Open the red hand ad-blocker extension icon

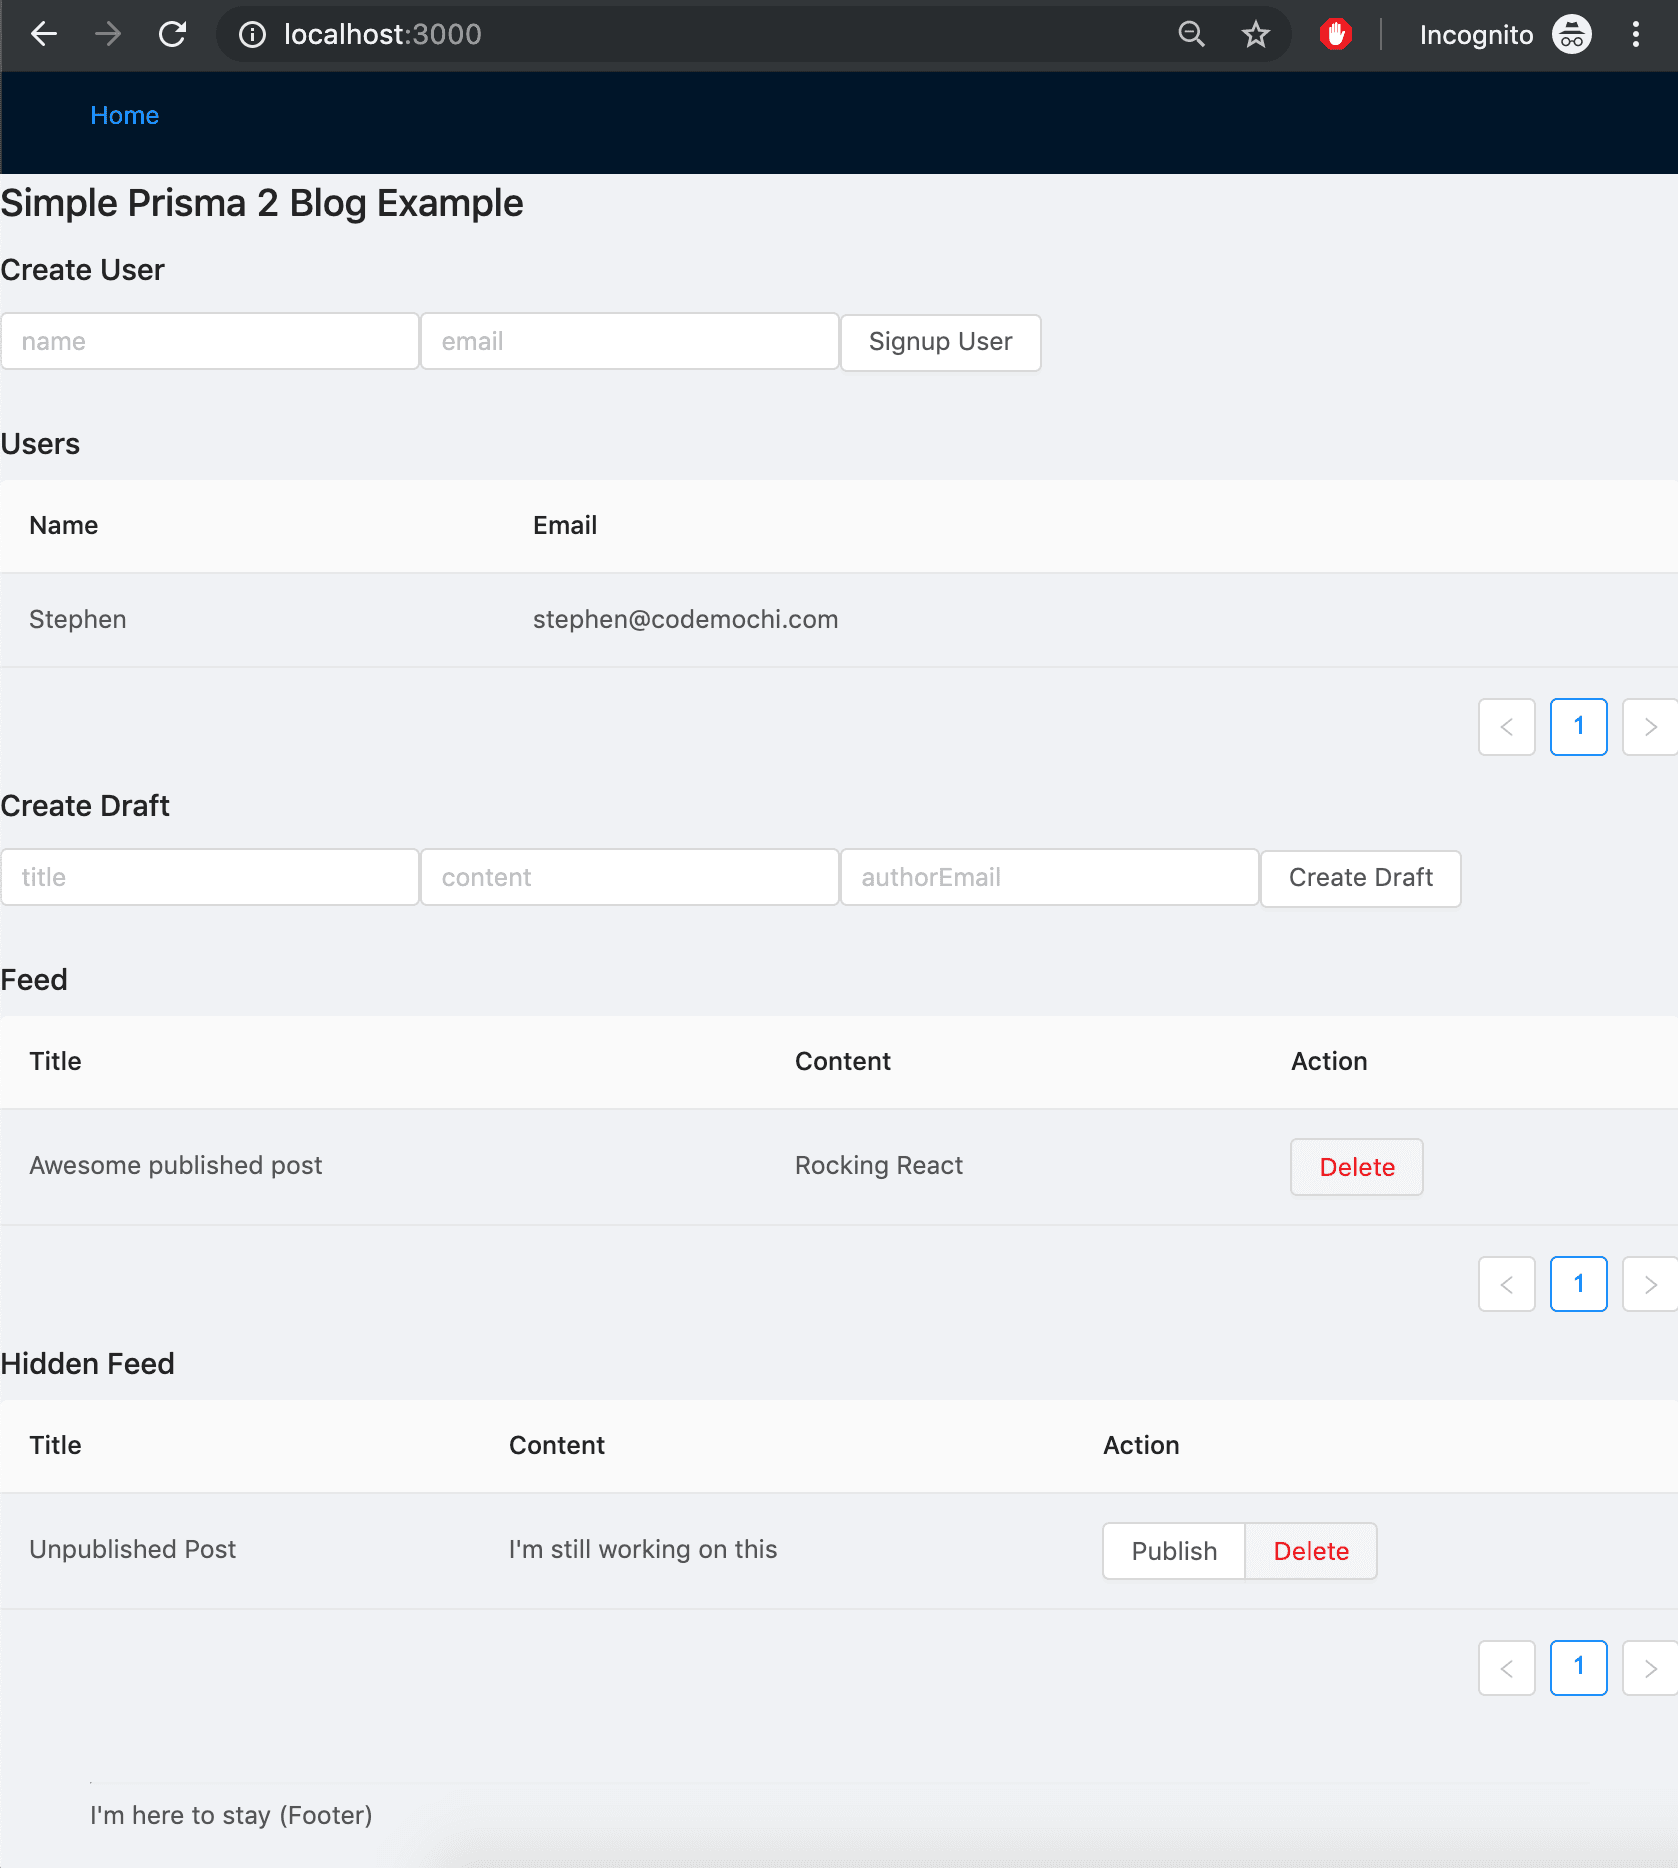[1335, 33]
